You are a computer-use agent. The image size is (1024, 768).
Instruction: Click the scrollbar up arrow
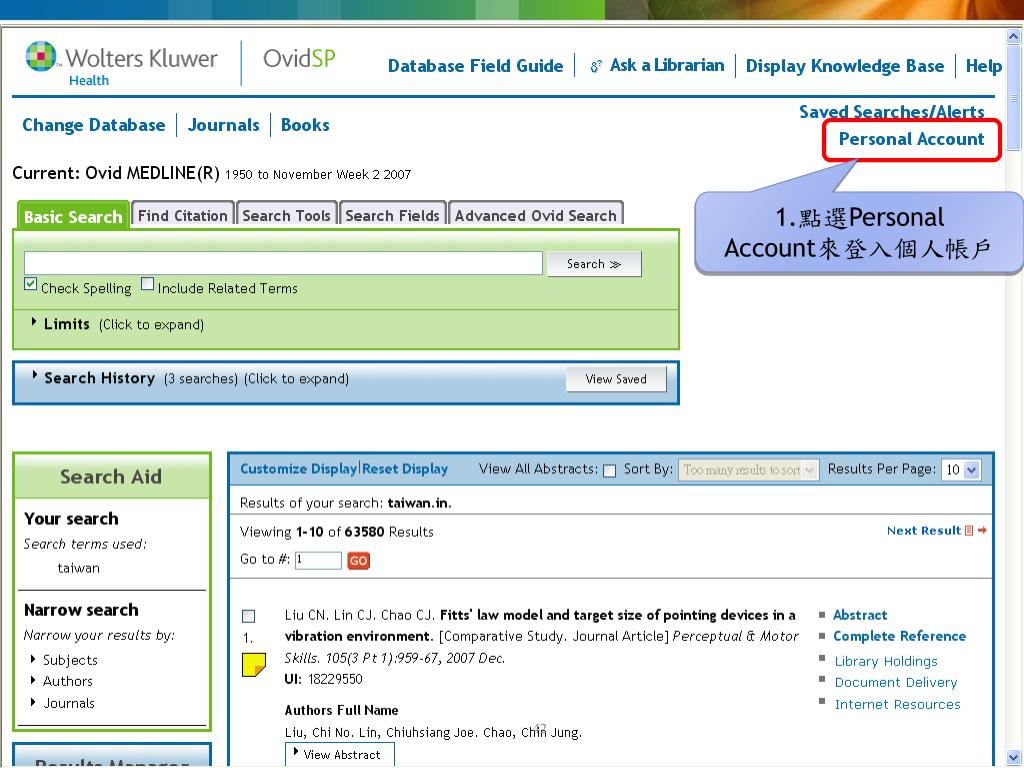coord(1014,36)
